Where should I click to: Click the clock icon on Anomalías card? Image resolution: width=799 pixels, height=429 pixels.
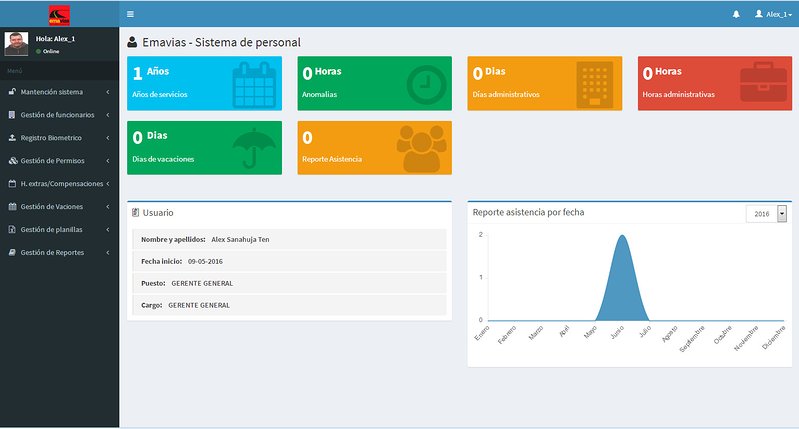[x=427, y=84]
